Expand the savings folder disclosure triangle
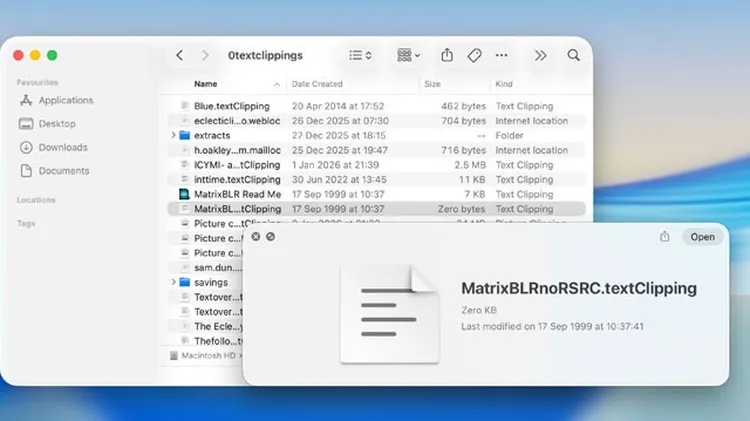 point(174,283)
